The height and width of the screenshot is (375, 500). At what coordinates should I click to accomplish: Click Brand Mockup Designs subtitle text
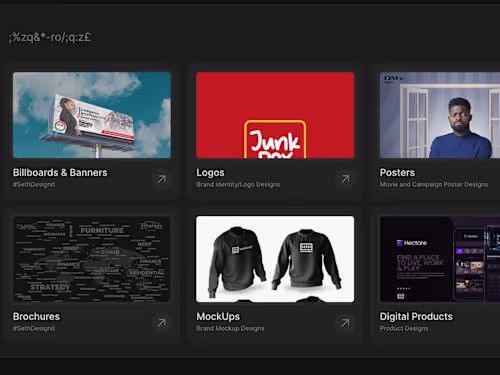pyautogui.click(x=230, y=329)
